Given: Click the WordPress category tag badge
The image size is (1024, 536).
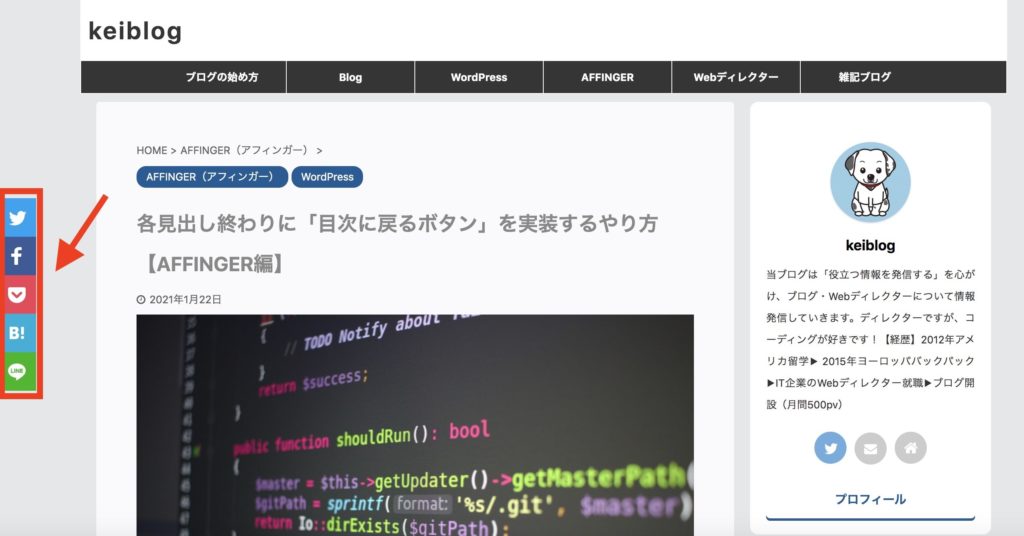Looking at the screenshot, I should [x=327, y=177].
